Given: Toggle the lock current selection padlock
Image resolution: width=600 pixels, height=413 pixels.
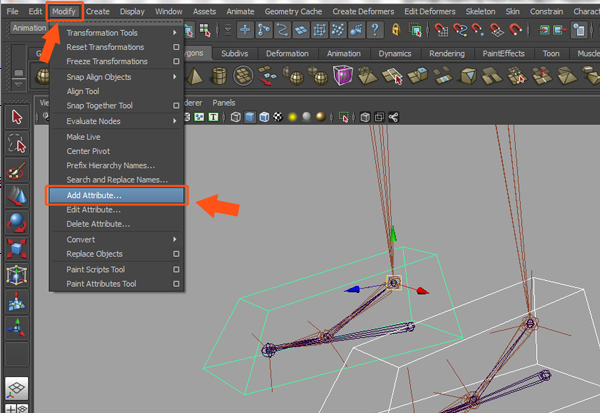Looking at the screenshot, I should point(396,30).
